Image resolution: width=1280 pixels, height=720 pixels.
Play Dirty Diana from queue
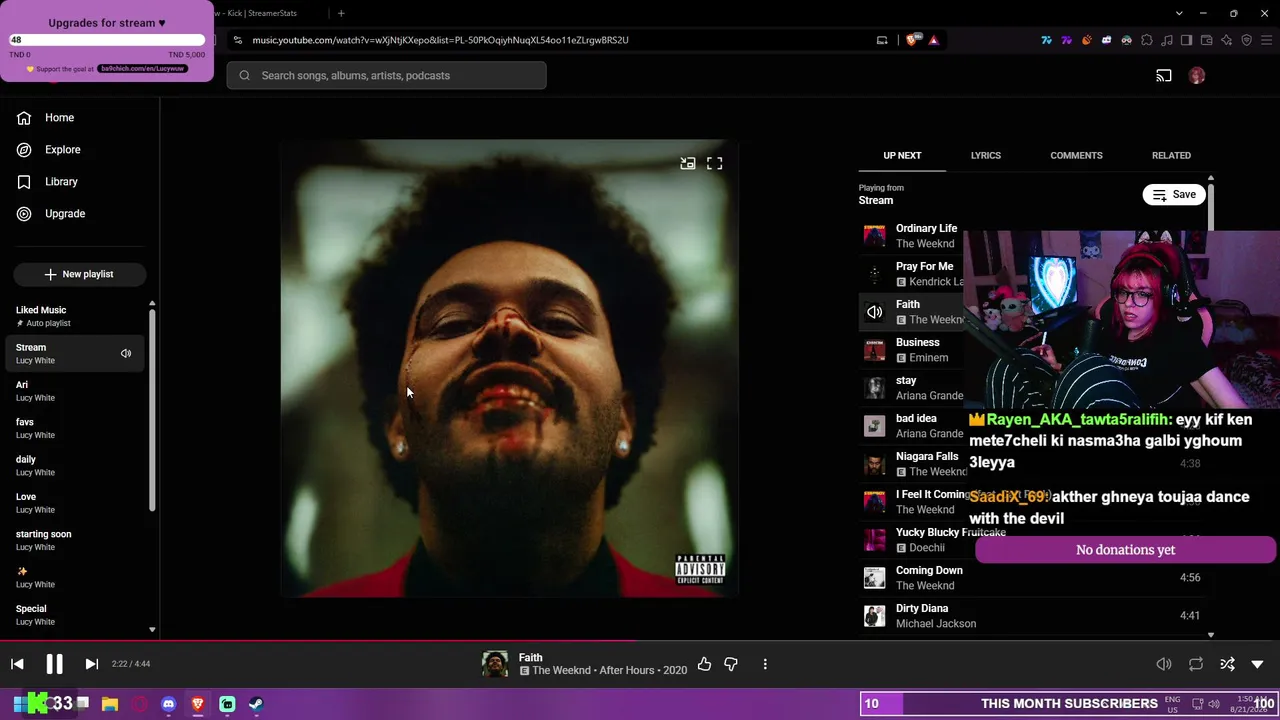pyautogui.click(x=1033, y=616)
